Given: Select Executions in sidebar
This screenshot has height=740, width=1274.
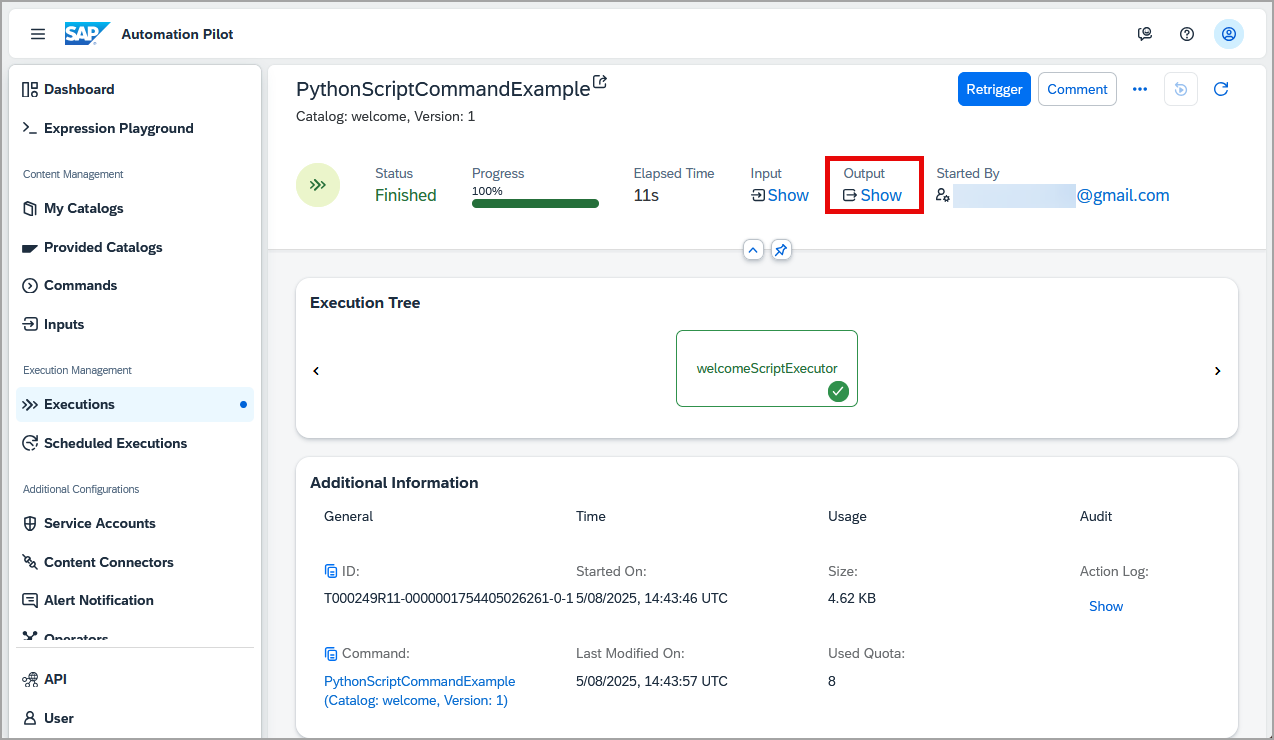Looking at the screenshot, I should point(135,404).
